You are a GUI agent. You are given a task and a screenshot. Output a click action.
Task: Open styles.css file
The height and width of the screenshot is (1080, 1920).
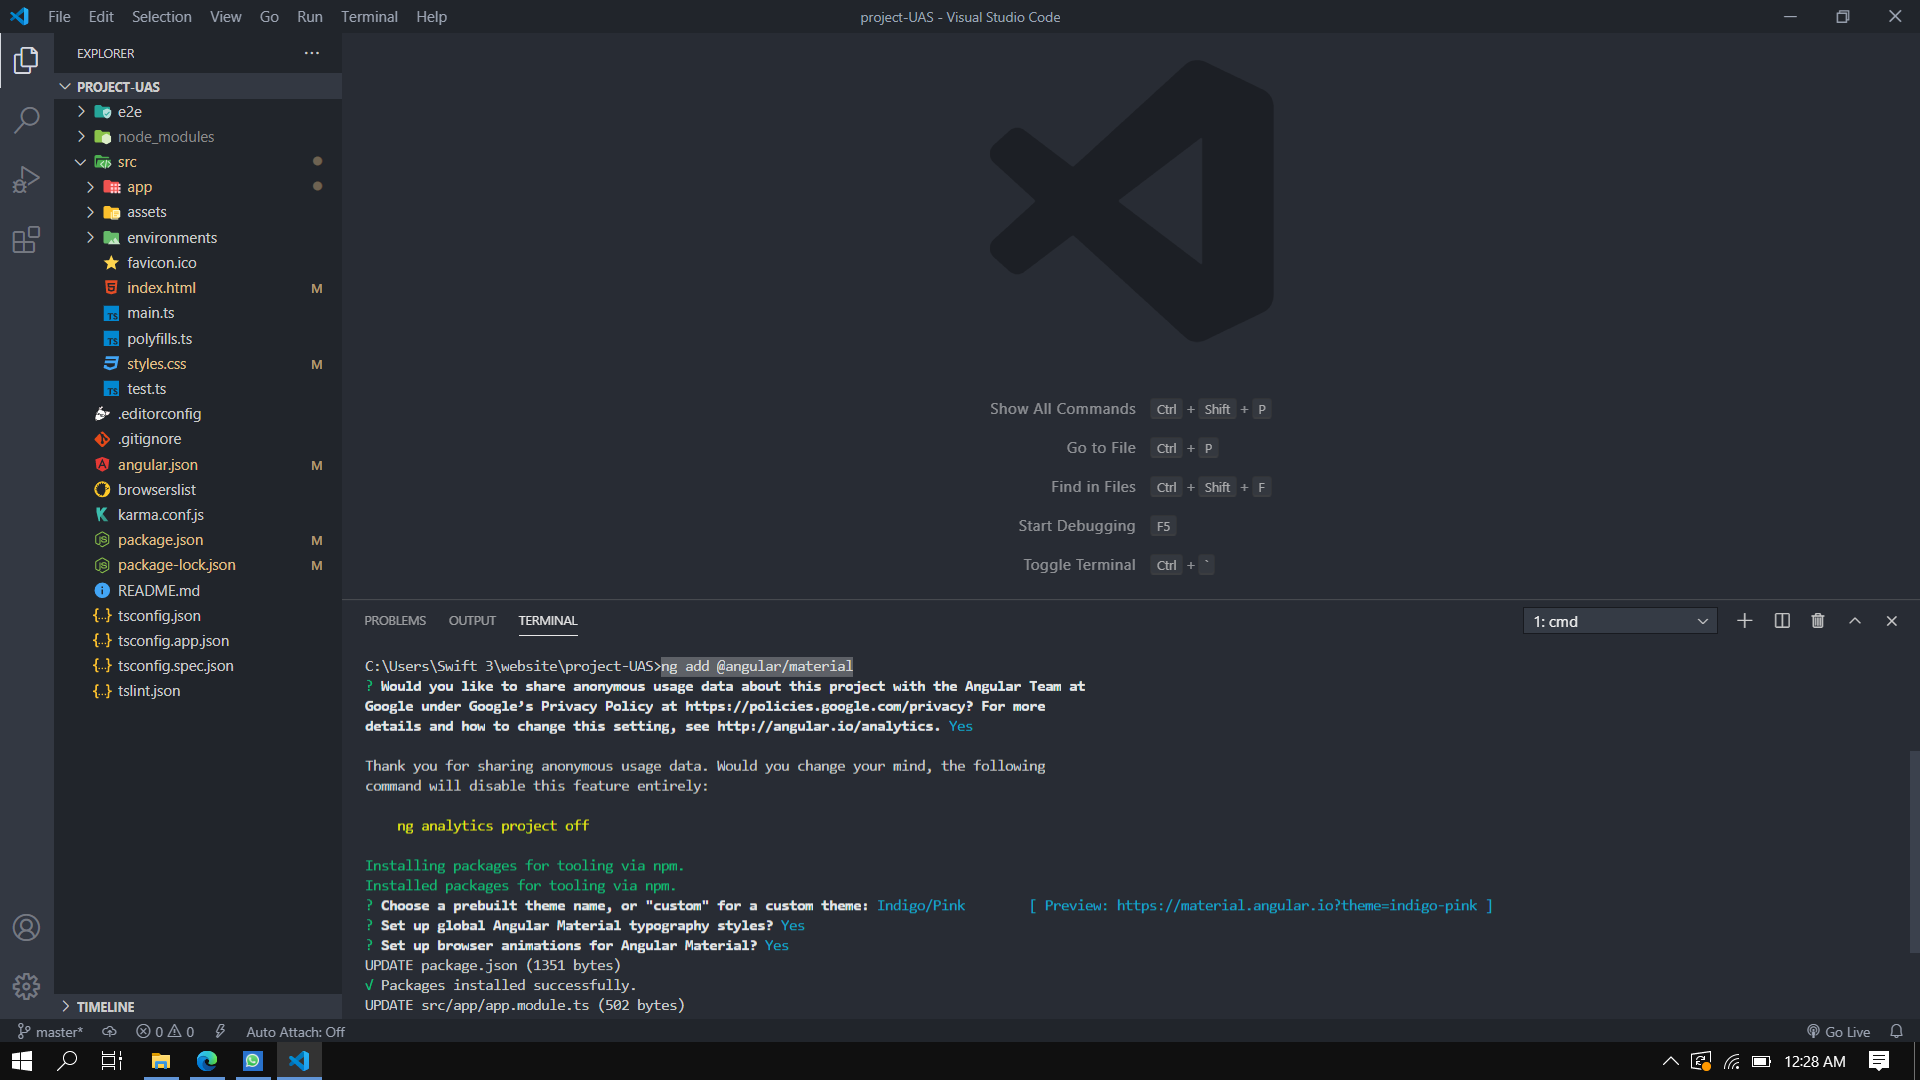198,363
